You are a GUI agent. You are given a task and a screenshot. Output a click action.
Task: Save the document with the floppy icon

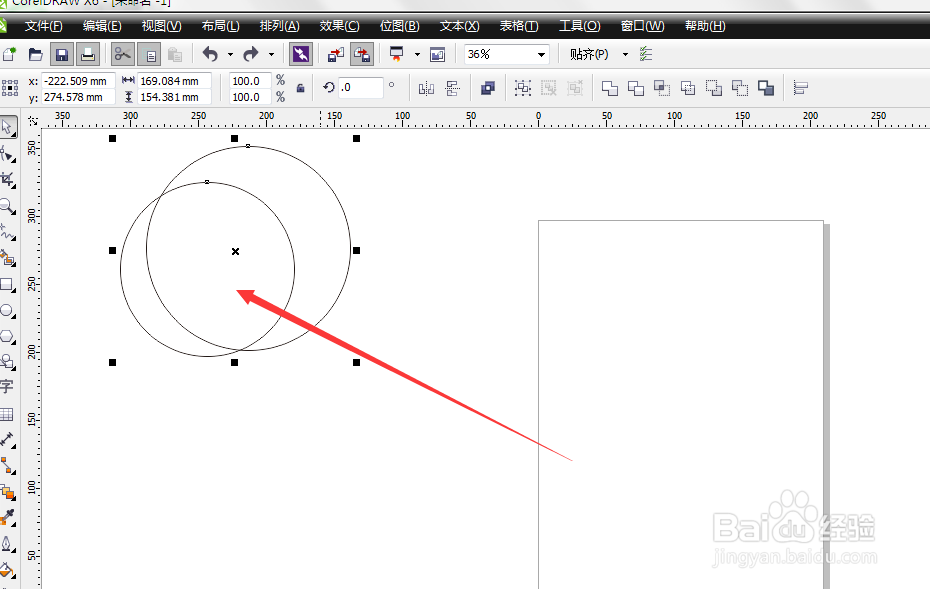click(x=62, y=55)
